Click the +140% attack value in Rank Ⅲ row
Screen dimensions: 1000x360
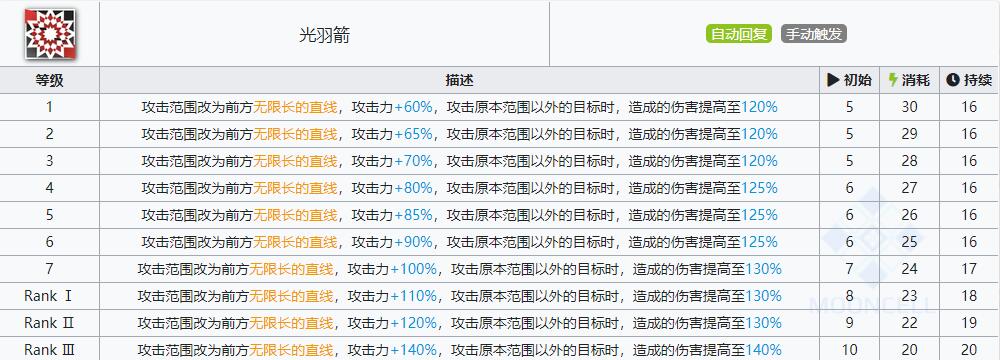pos(414,350)
